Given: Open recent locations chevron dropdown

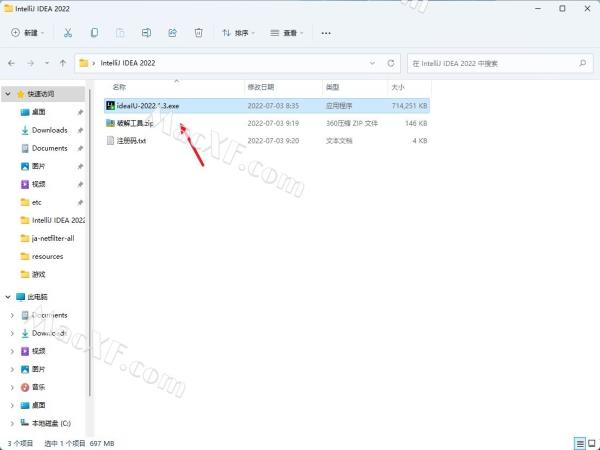Looking at the screenshot, I should click(47, 63).
